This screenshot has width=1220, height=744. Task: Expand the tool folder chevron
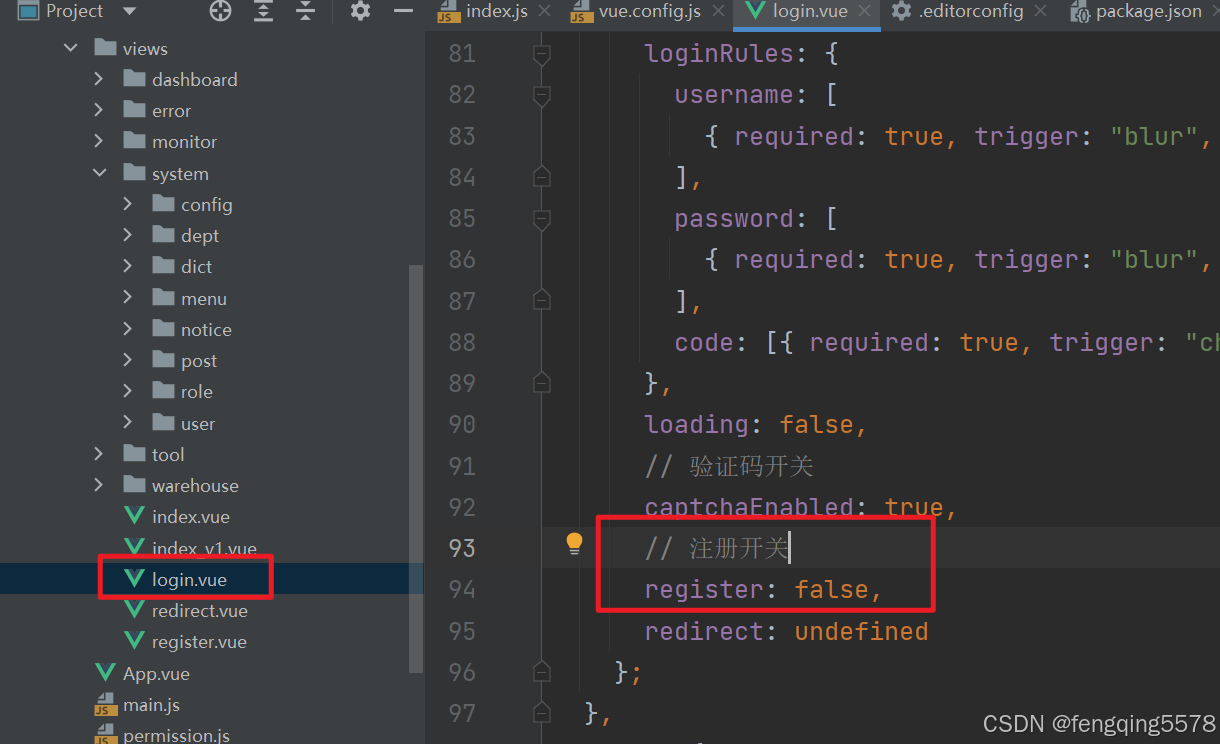(x=98, y=454)
